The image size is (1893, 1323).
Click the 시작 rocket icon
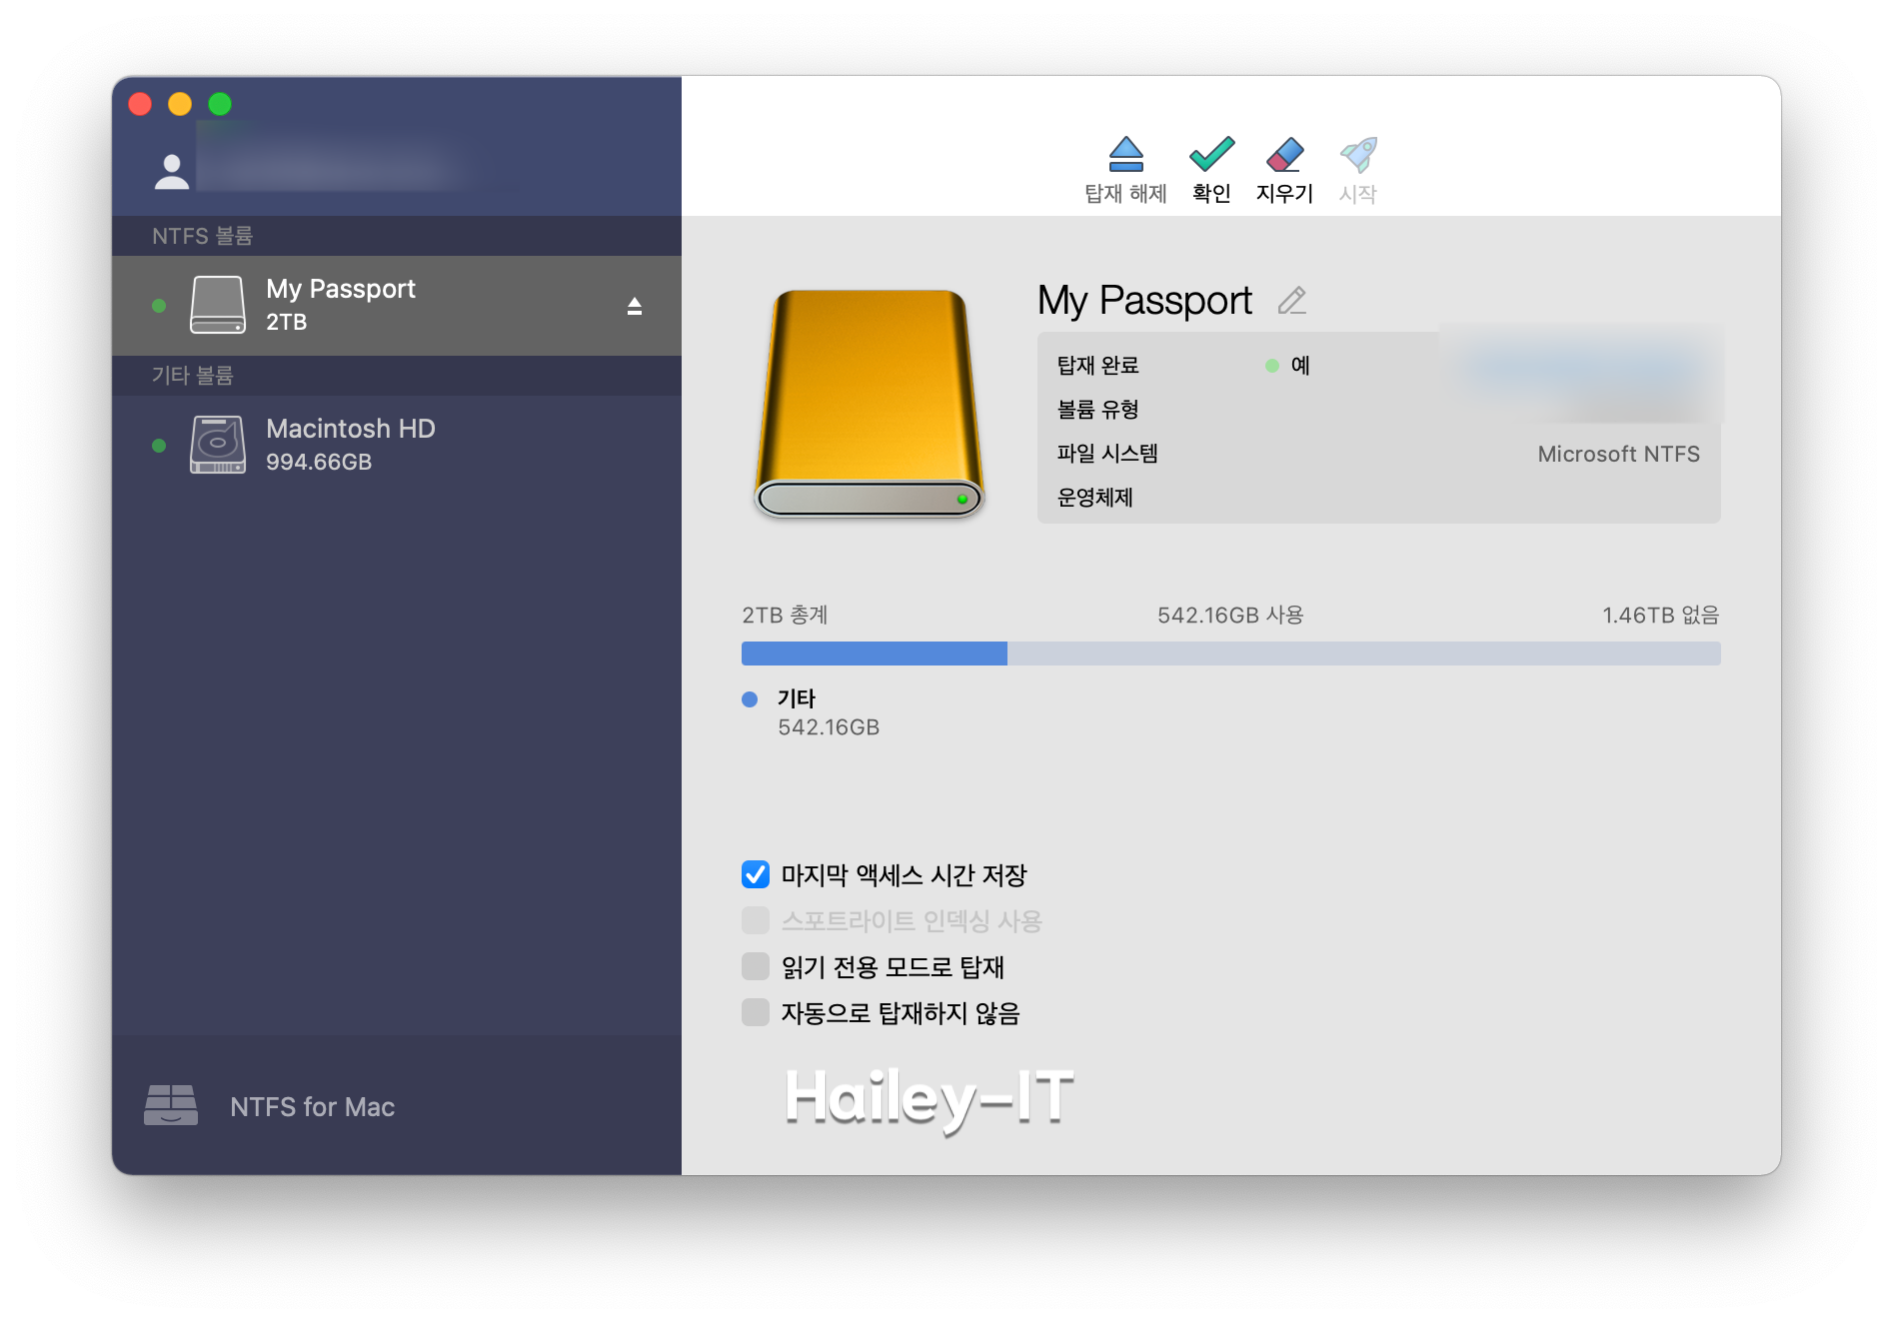coord(1358,154)
